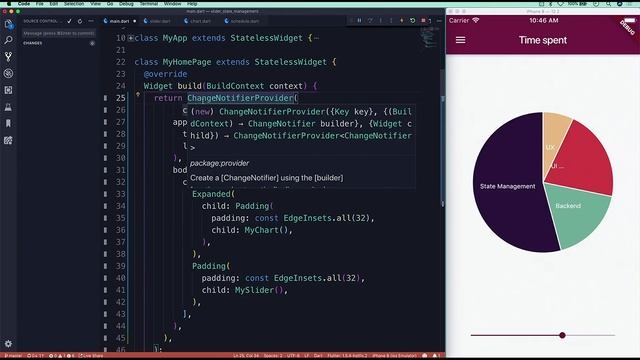This screenshot has width=640, height=360.
Task: Open the Test flask icon in the activity bar
Action: (x=9, y=107)
